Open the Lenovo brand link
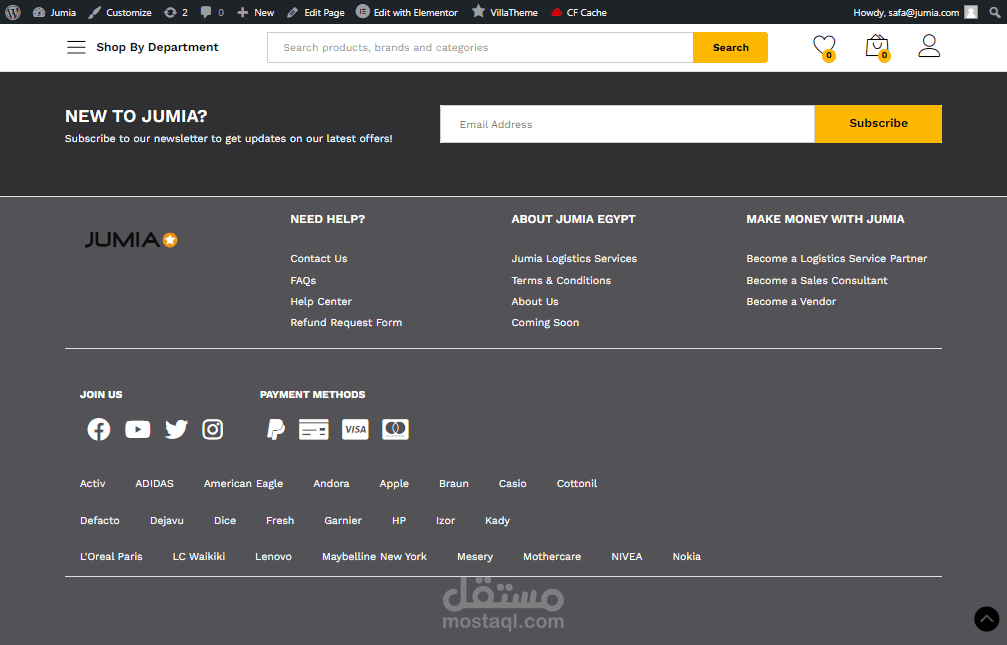This screenshot has width=1007, height=645. (x=273, y=556)
